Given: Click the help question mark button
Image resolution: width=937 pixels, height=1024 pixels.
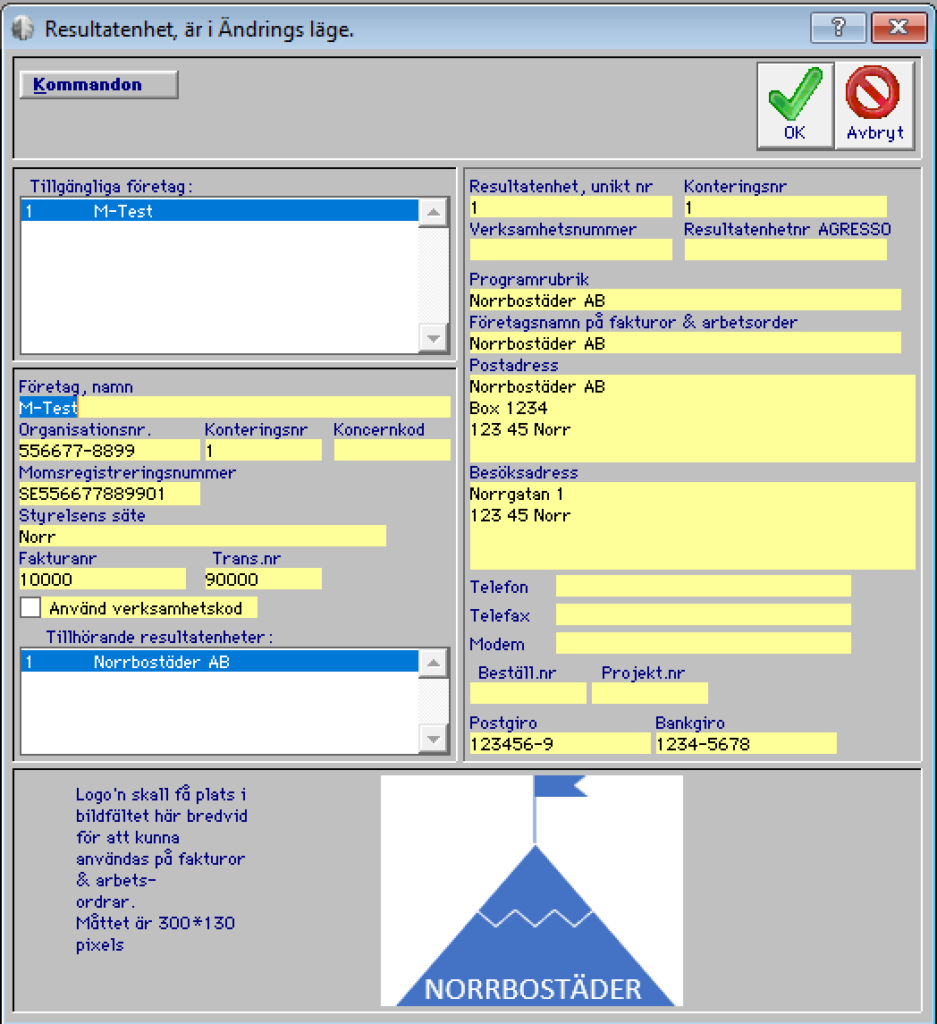Looking at the screenshot, I should [838, 28].
